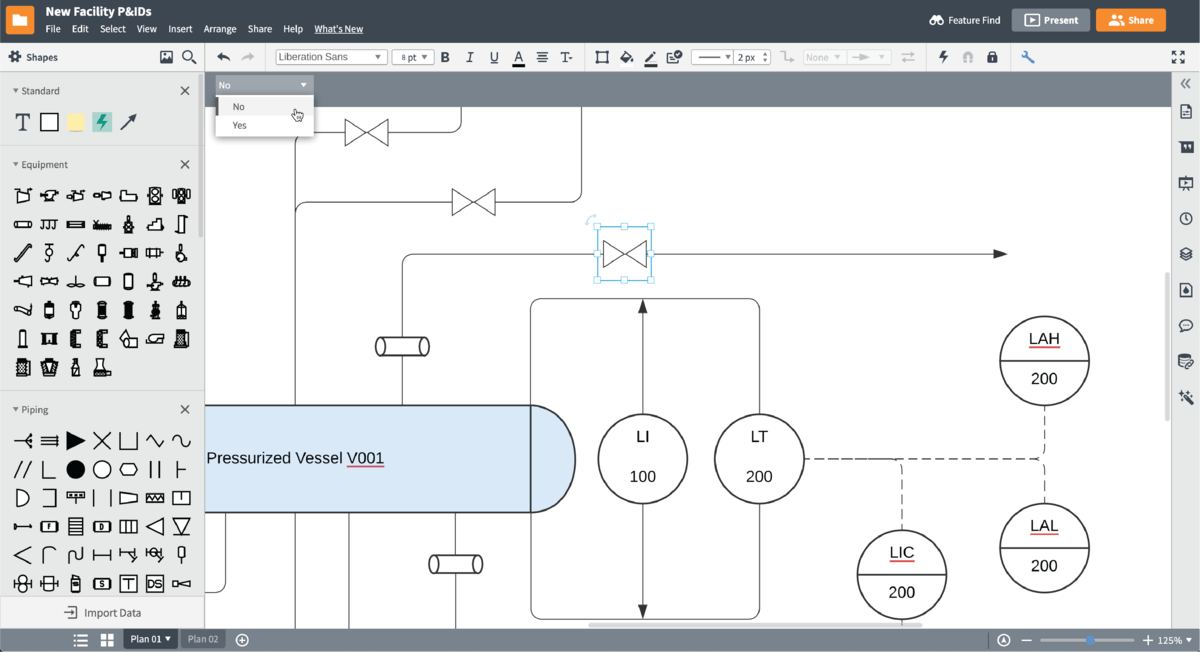Viewport: 1200px width, 652px height.
Task: Click the Import Data button
Action: pos(102,613)
